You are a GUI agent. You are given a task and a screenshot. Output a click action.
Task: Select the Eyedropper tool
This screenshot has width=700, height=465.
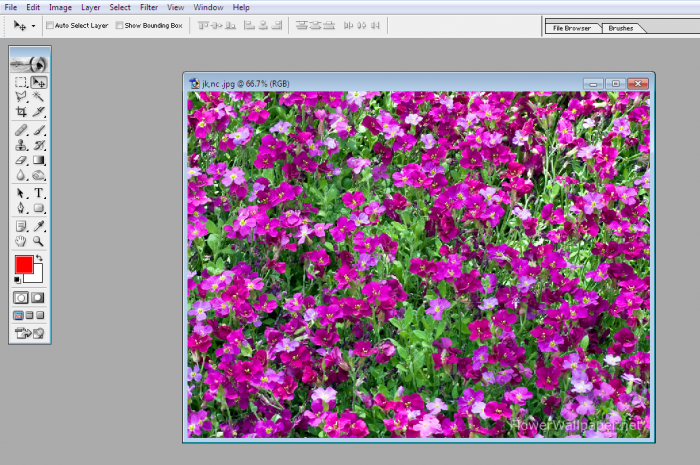pos(39,226)
